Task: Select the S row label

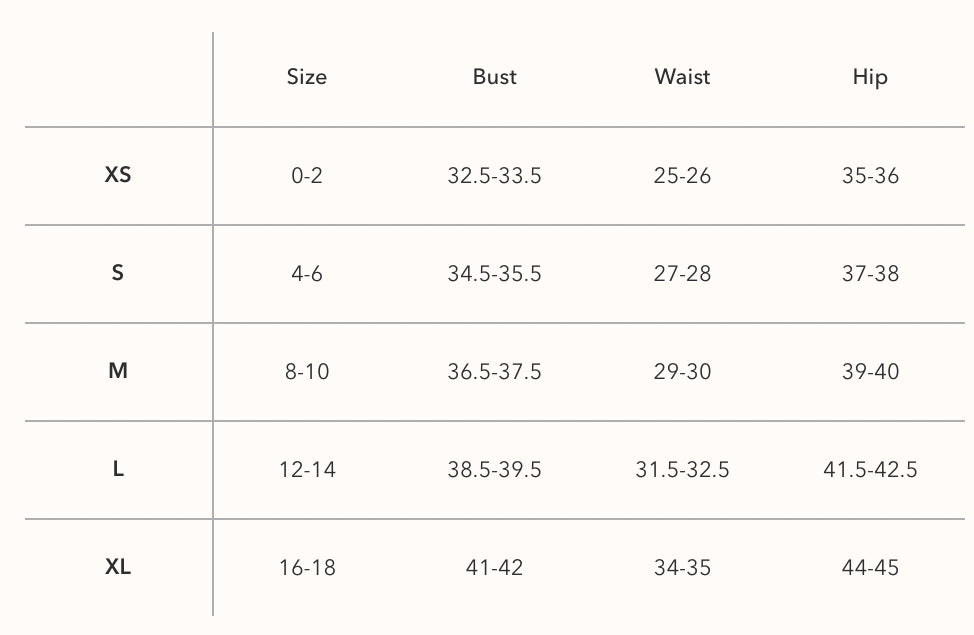Action: point(117,273)
